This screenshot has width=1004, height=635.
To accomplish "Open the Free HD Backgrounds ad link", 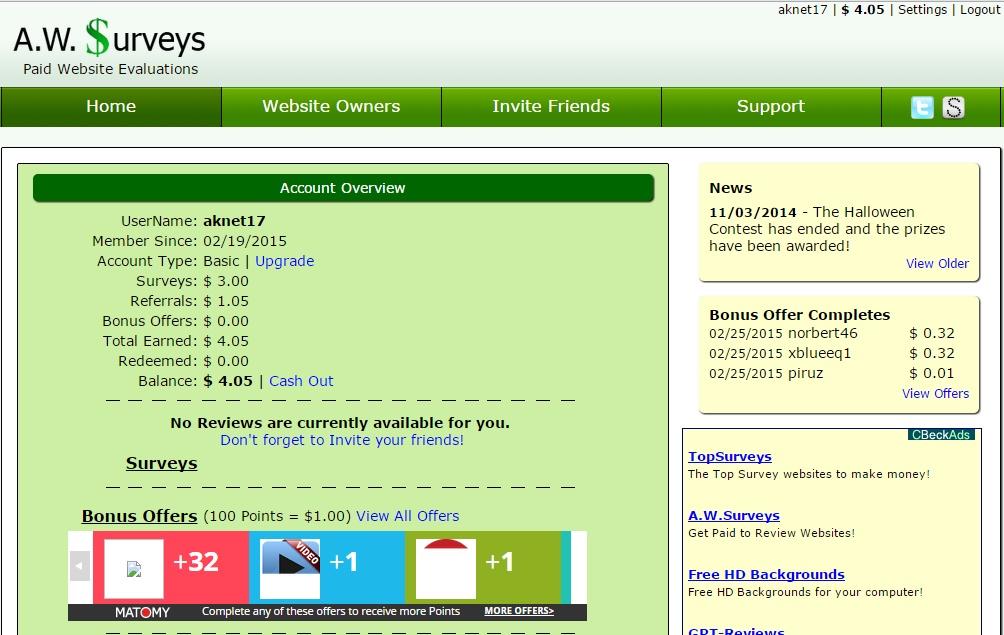I will 766,575.
